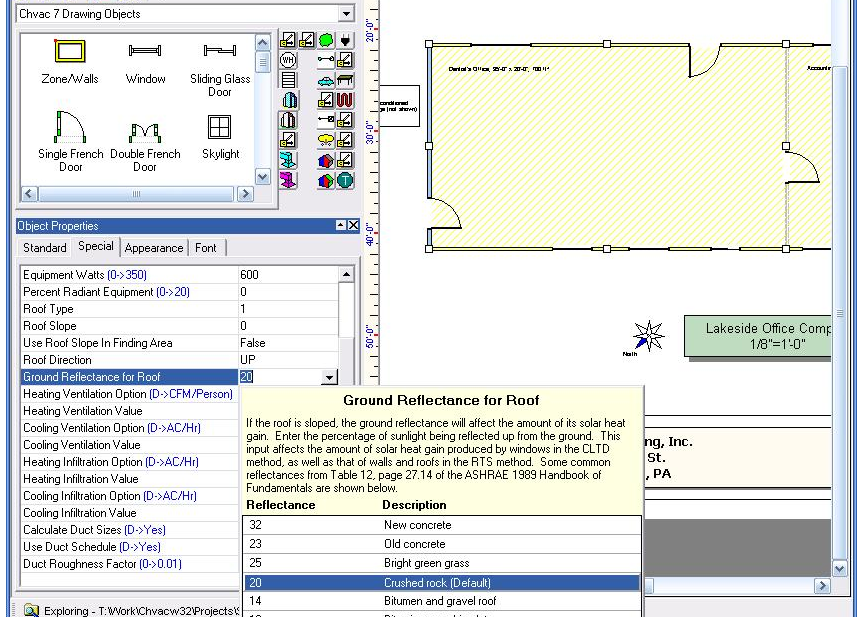
Task: Click the drawing objects palette scroll-up arrow
Action: coord(263,42)
